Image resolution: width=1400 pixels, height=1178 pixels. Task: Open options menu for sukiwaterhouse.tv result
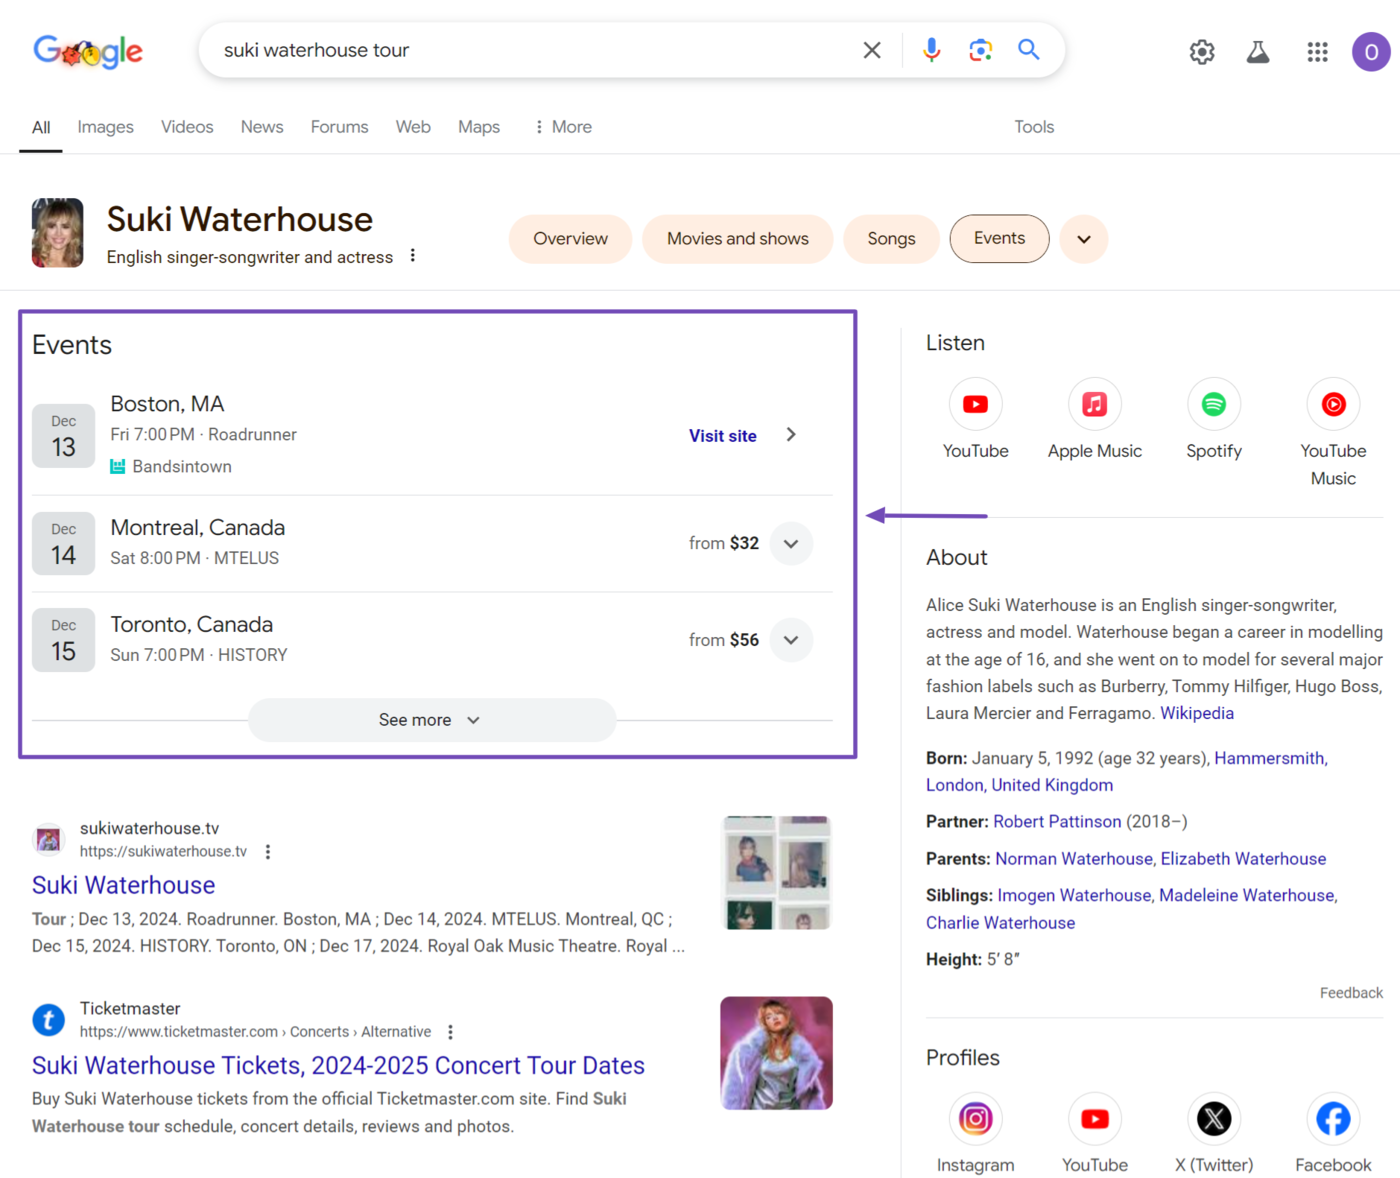[267, 852]
